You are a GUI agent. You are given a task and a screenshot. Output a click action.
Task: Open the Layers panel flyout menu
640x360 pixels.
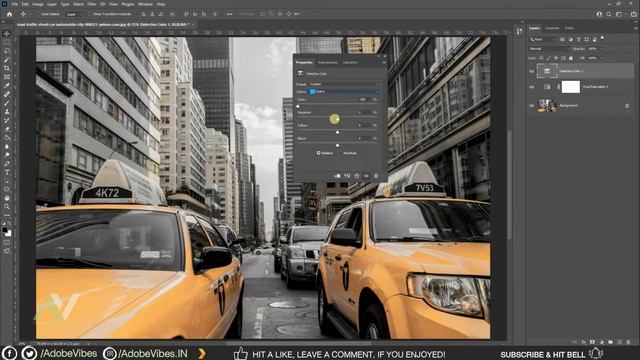point(636,28)
